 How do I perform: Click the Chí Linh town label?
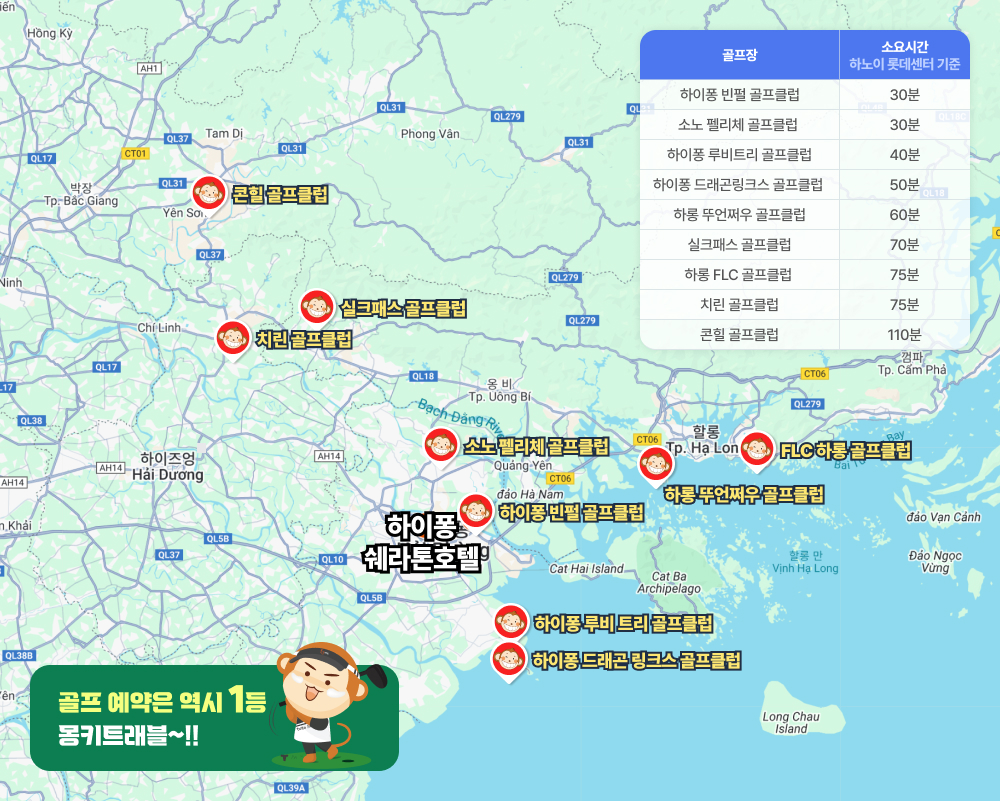point(159,327)
